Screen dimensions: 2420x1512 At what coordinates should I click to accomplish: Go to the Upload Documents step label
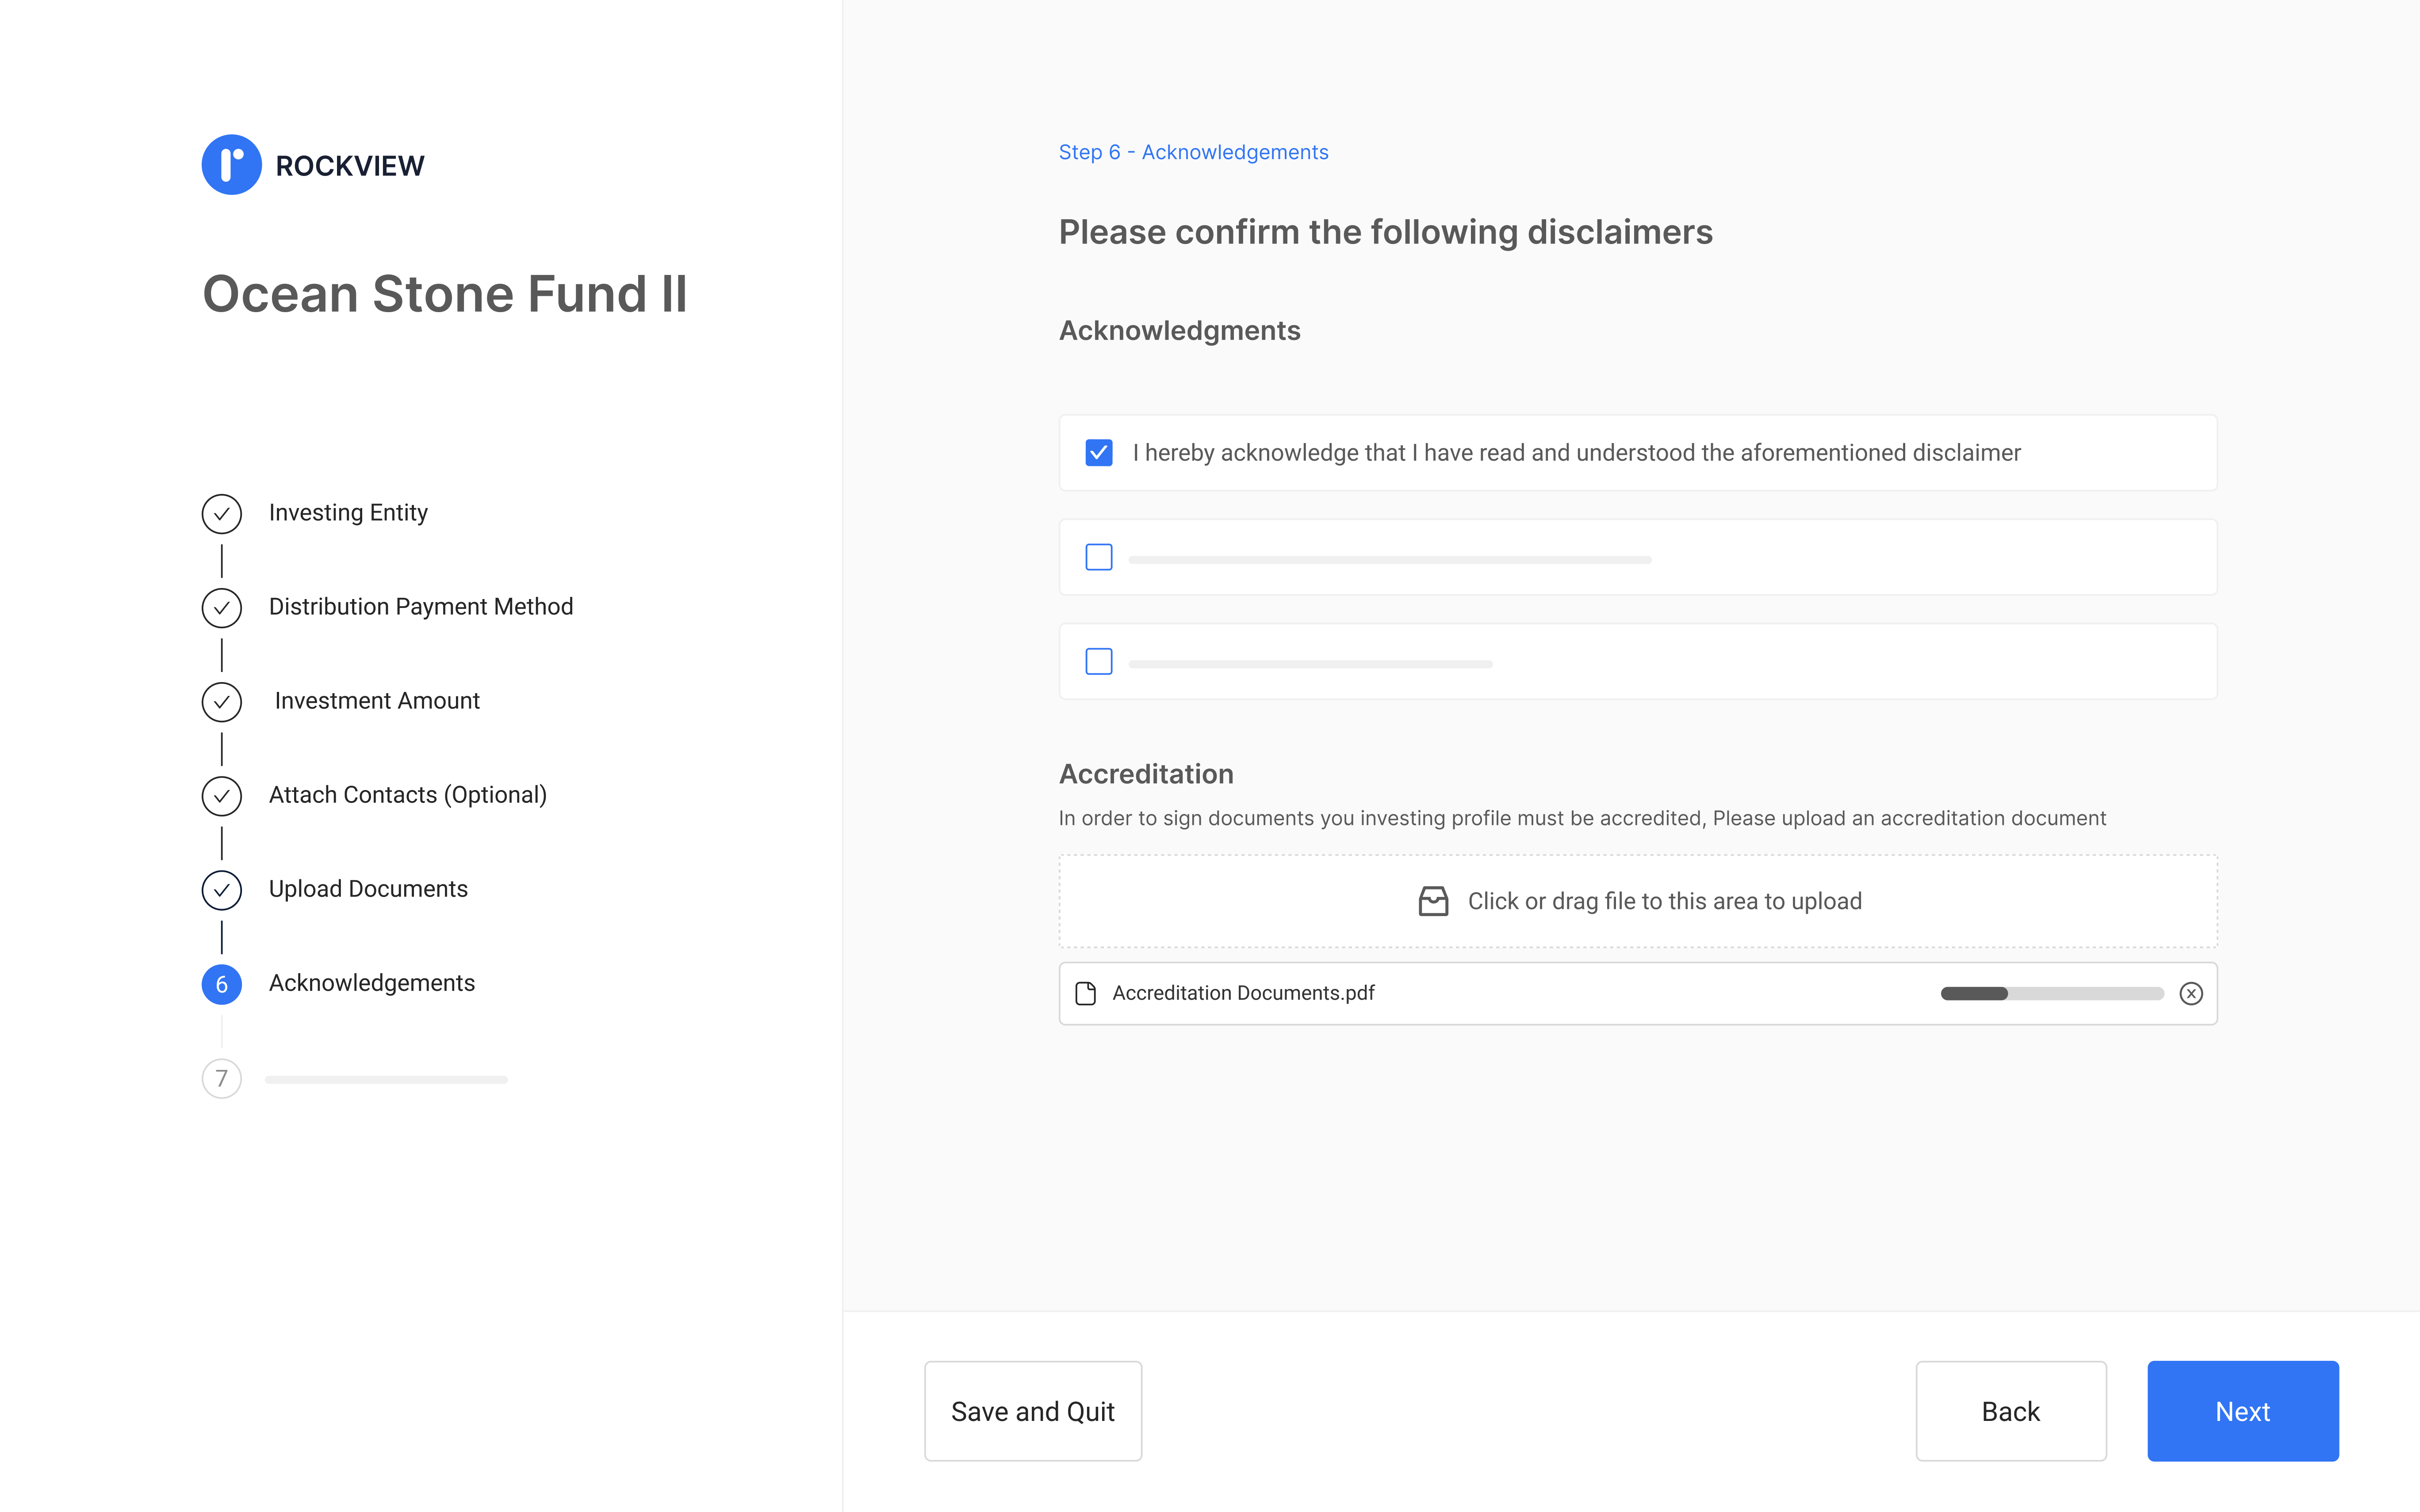tap(368, 889)
